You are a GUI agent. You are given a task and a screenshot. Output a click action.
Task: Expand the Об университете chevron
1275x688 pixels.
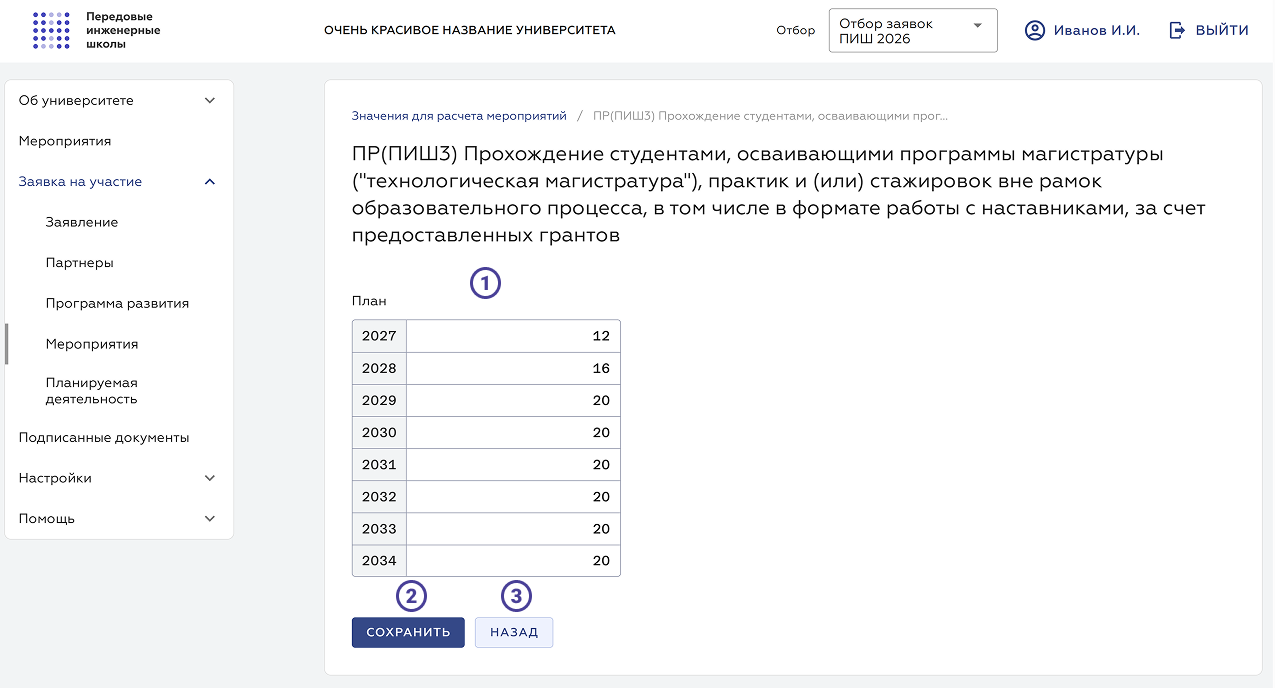[210, 101]
